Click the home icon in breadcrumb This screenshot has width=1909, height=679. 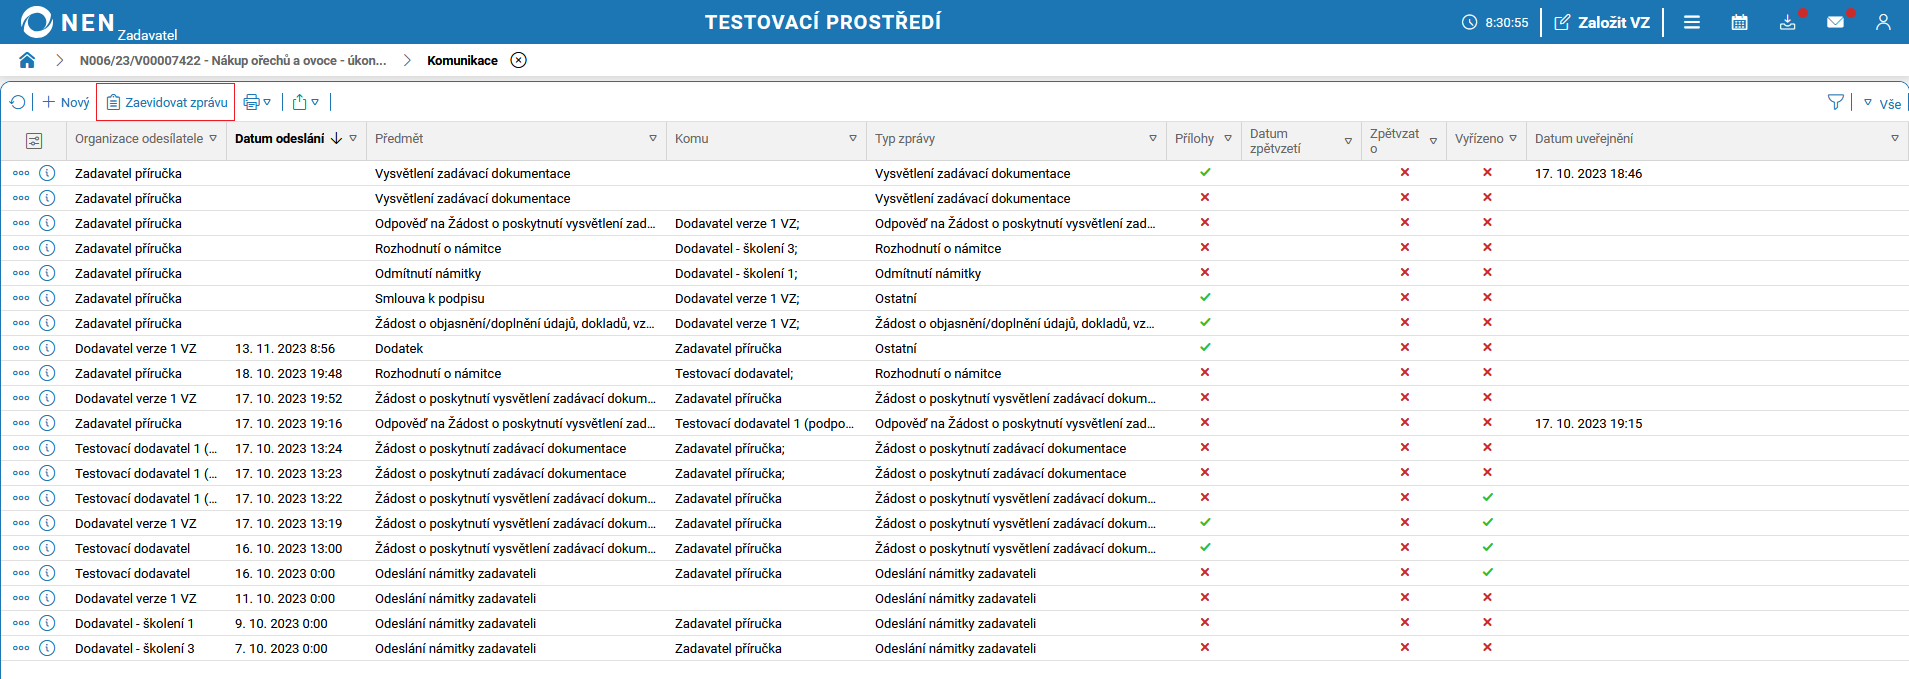click(27, 60)
